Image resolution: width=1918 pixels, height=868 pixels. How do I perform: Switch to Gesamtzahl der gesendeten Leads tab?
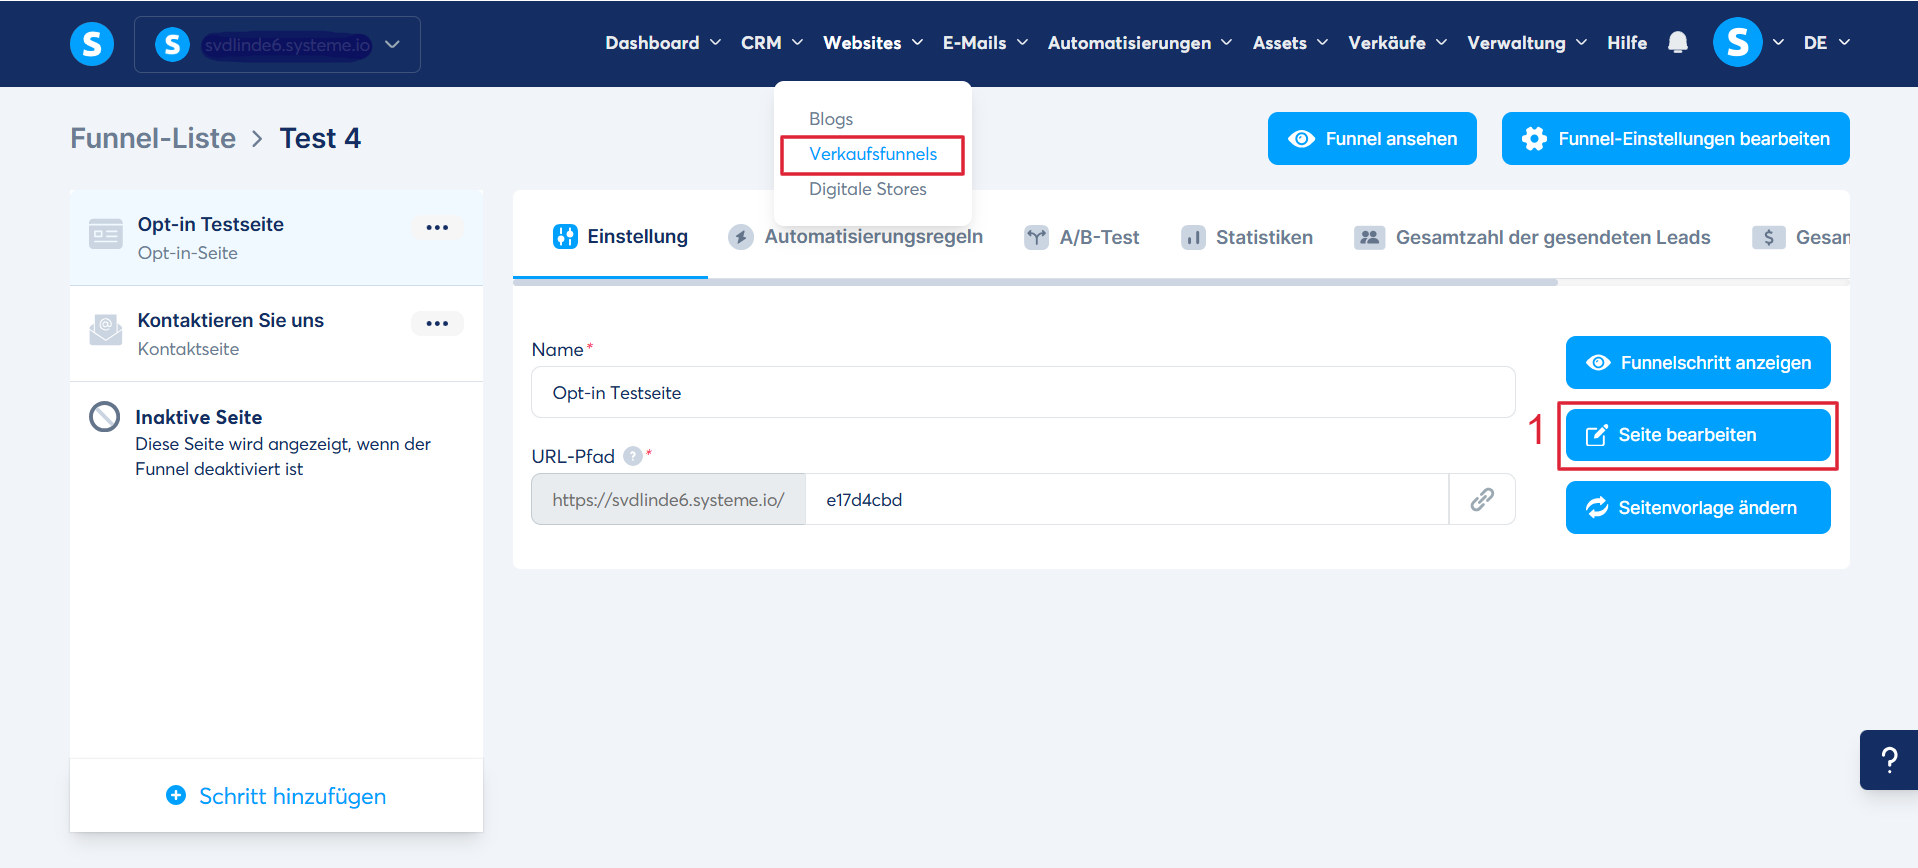coord(1532,237)
